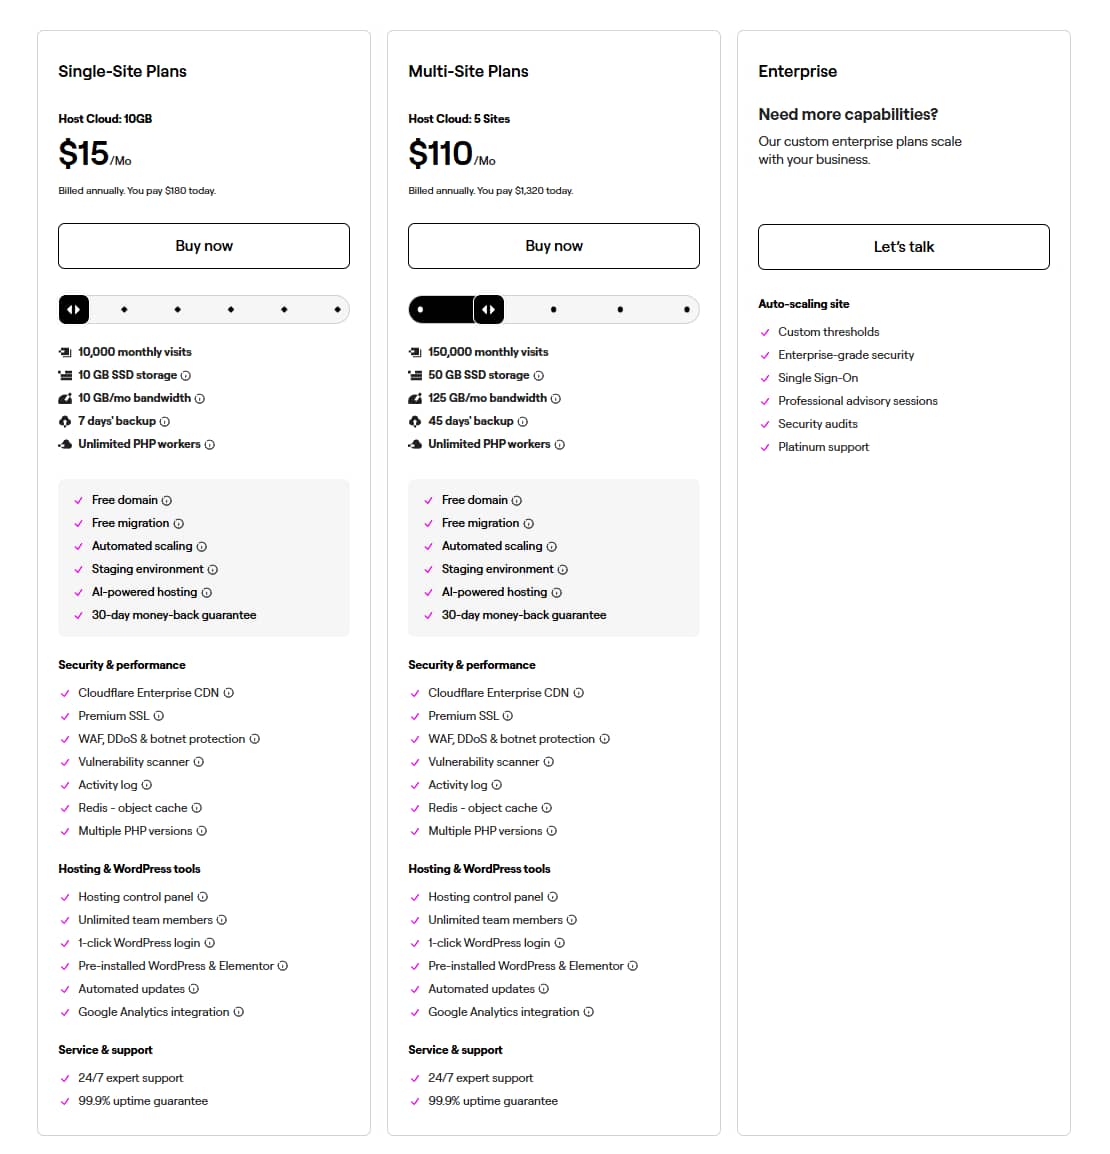Click info icon beside Single-Site Vulnerability scanner

(199, 762)
